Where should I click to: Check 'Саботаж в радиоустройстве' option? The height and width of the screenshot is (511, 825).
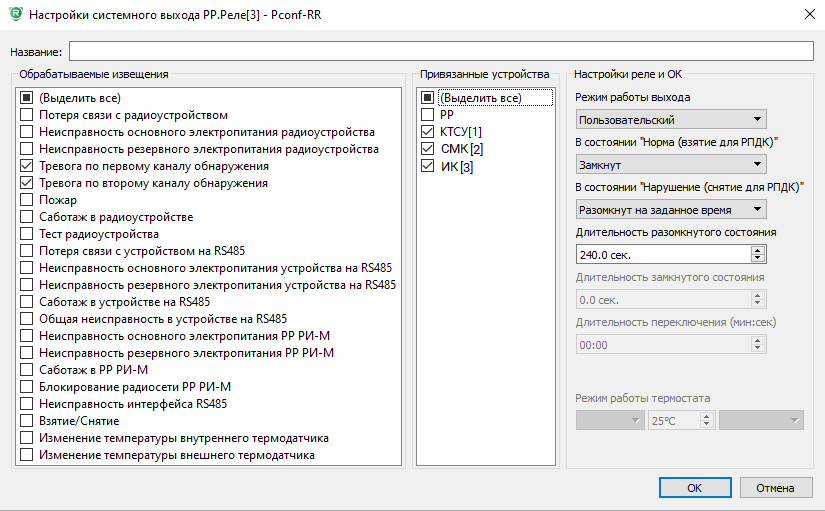point(27,217)
